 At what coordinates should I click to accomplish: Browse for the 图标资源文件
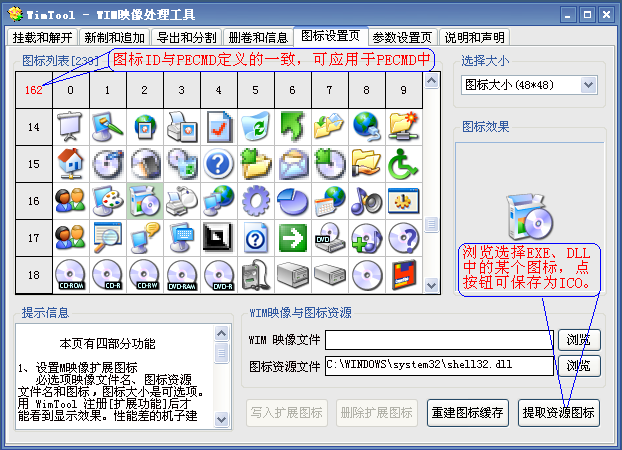point(579,365)
